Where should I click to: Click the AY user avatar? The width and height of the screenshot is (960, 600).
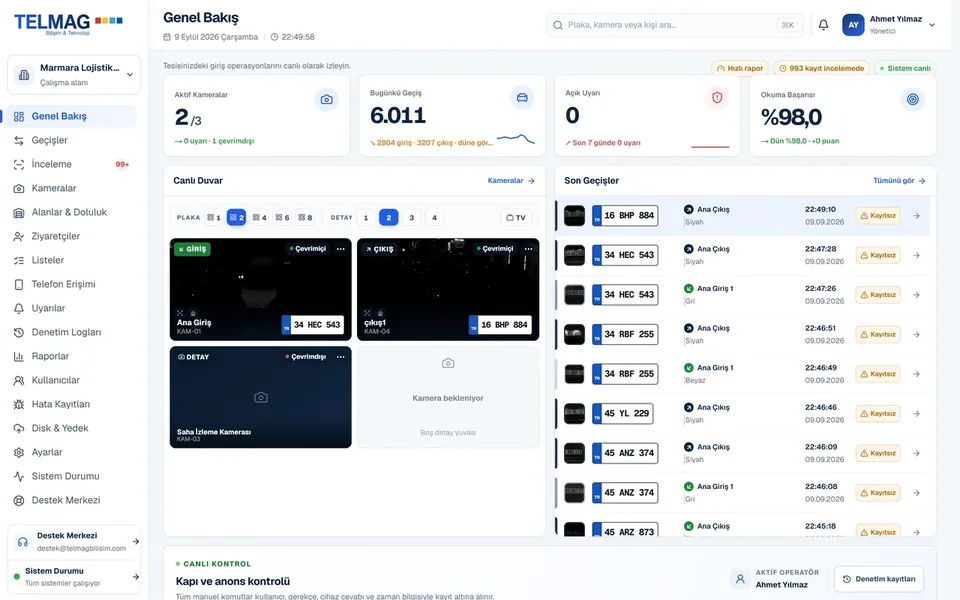click(853, 25)
